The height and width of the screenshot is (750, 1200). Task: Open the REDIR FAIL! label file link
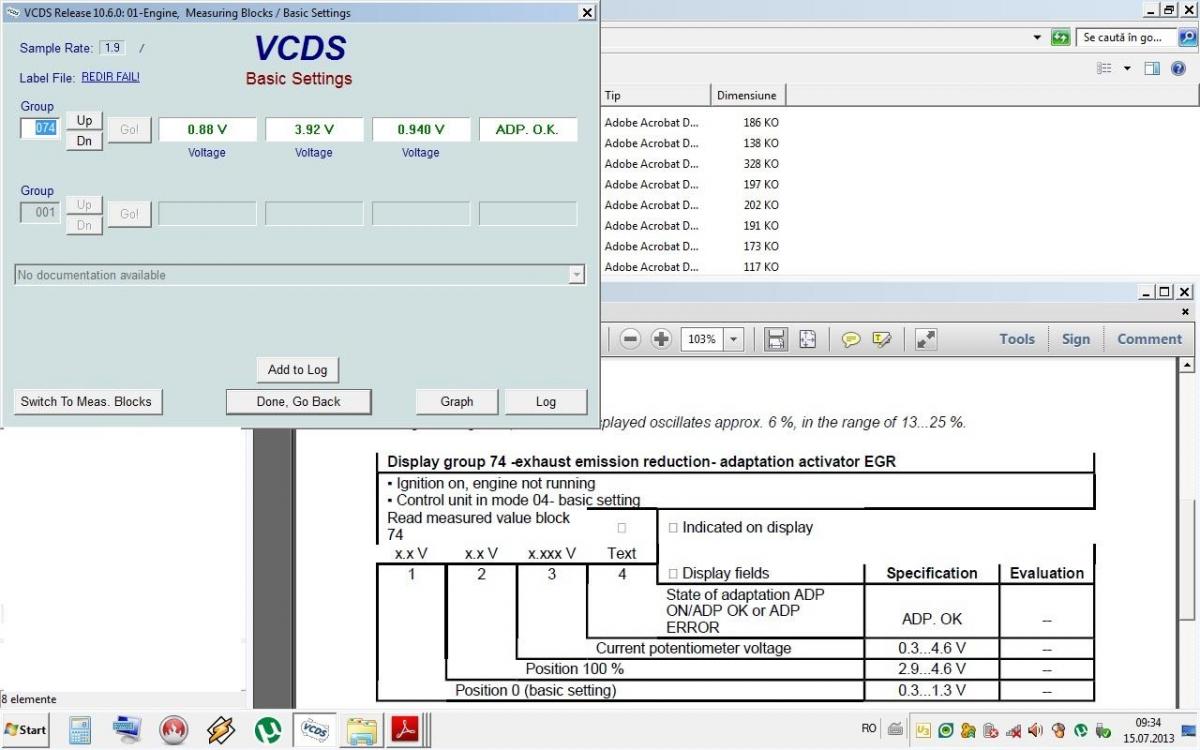click(x=110, y=77)
